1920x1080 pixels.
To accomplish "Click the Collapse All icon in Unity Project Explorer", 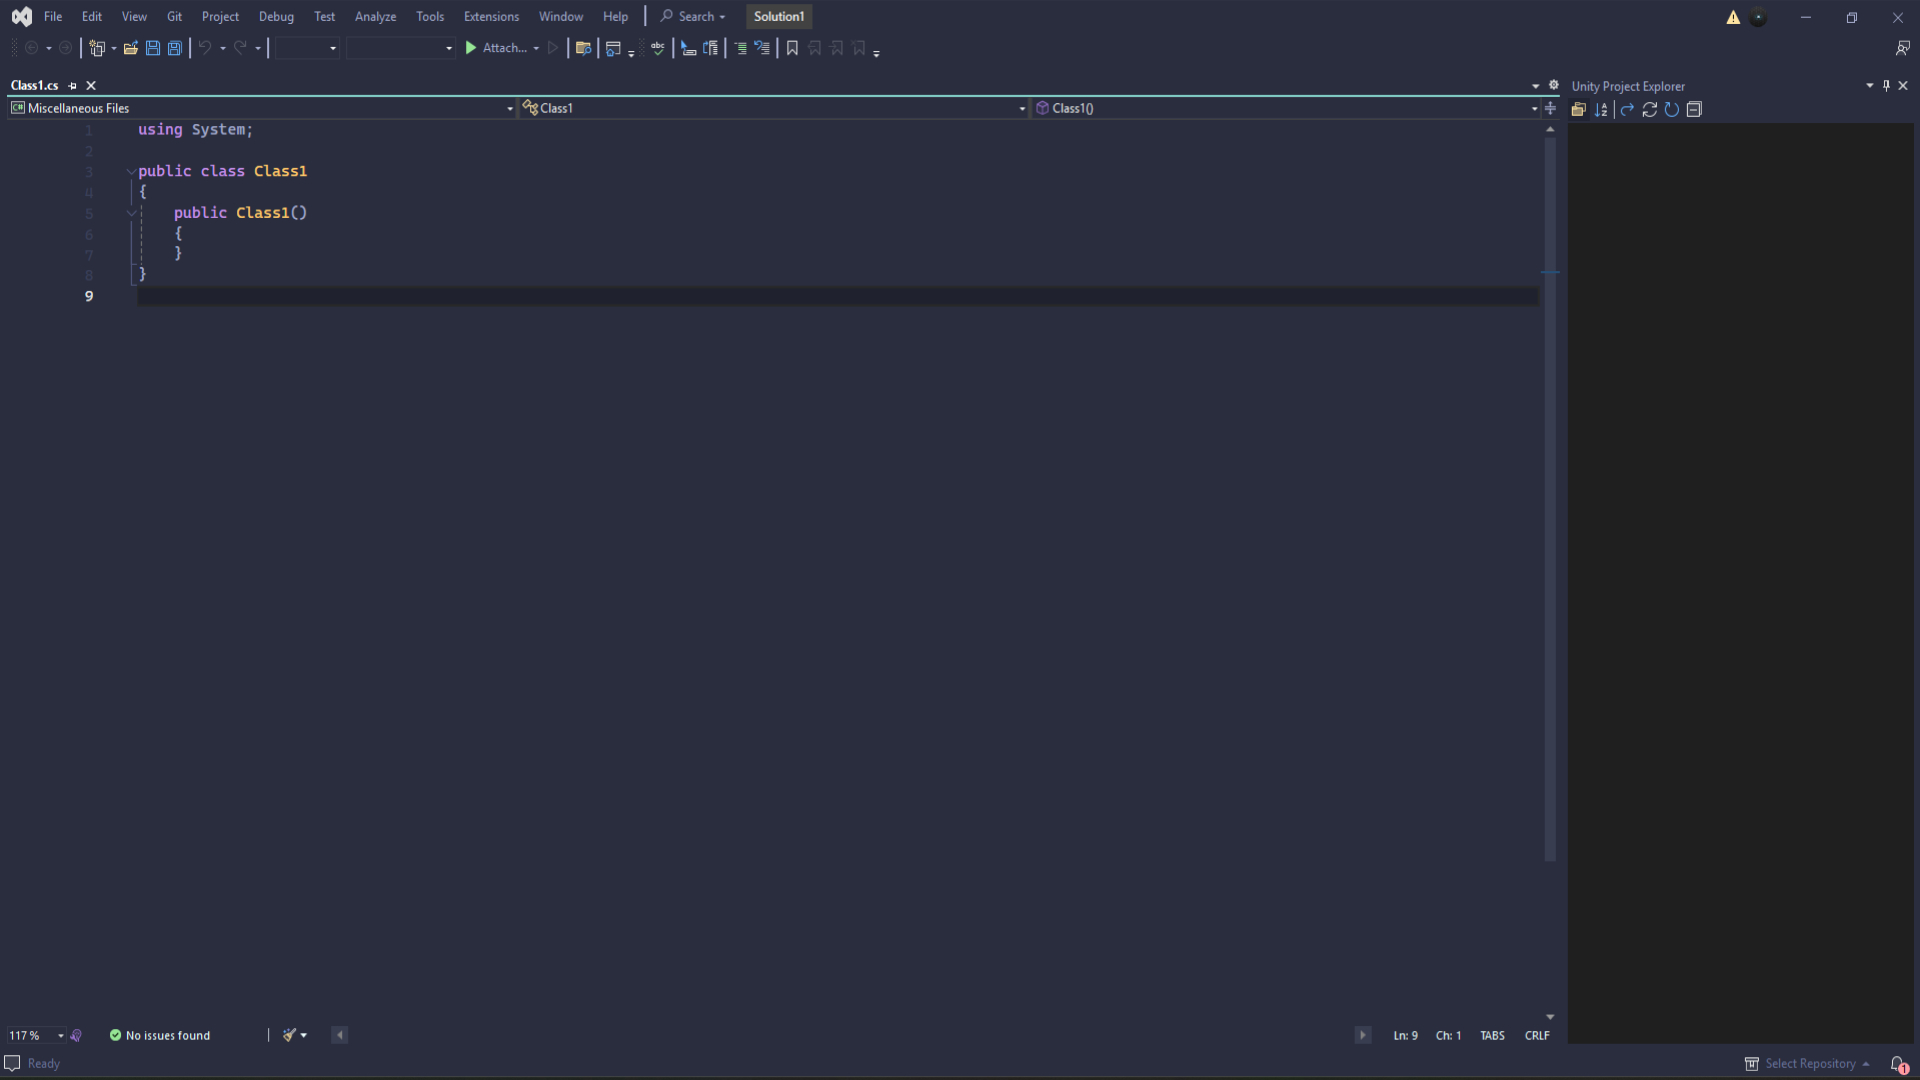I will (x=1694, y=110).
